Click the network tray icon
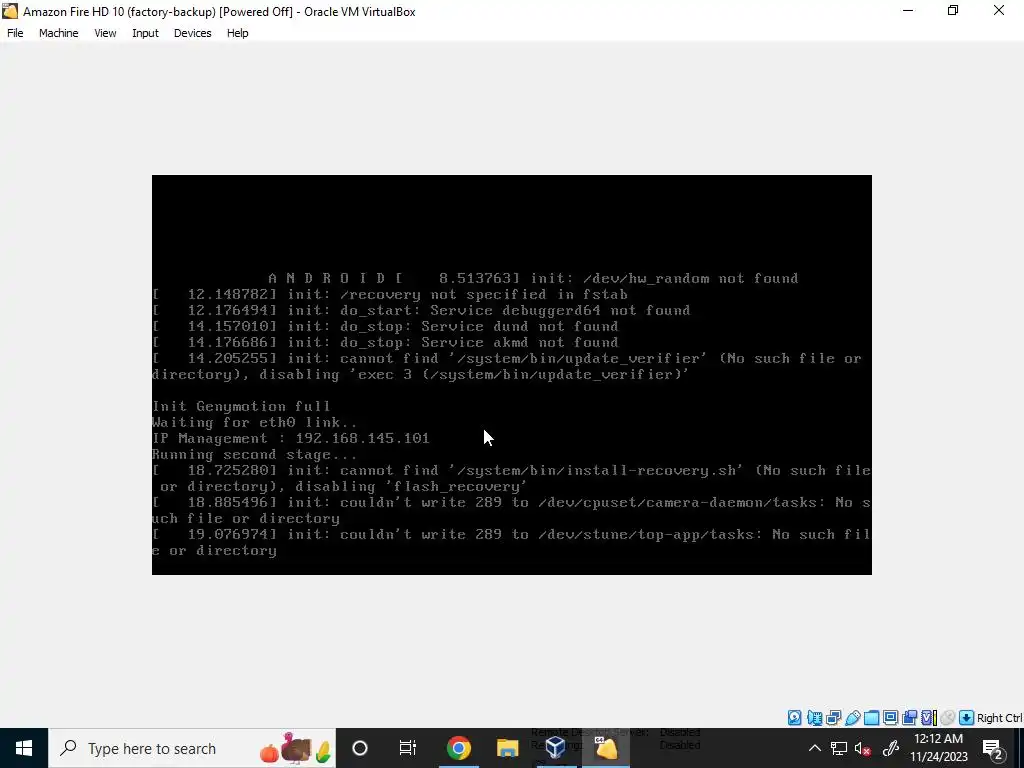The height and width of the screenshot is (768, 1024). [839, 748]
